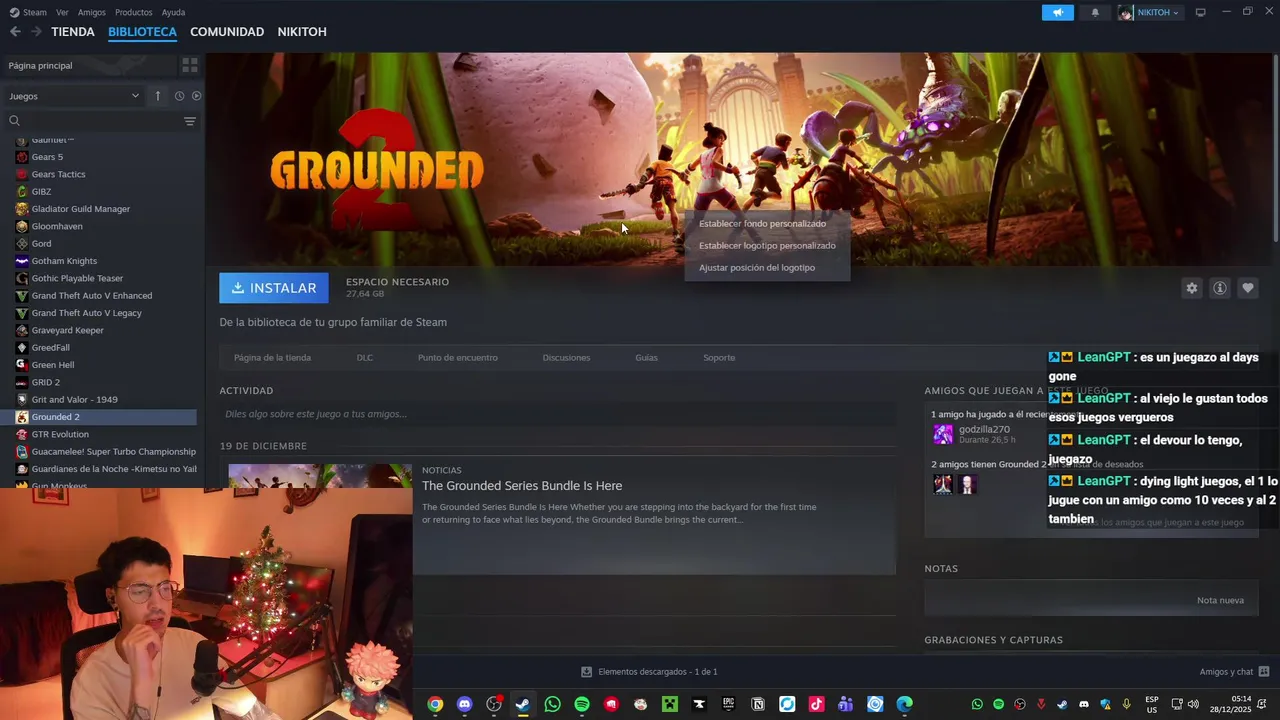
Task: Open the DLC link
Action: tap(365, 358)
